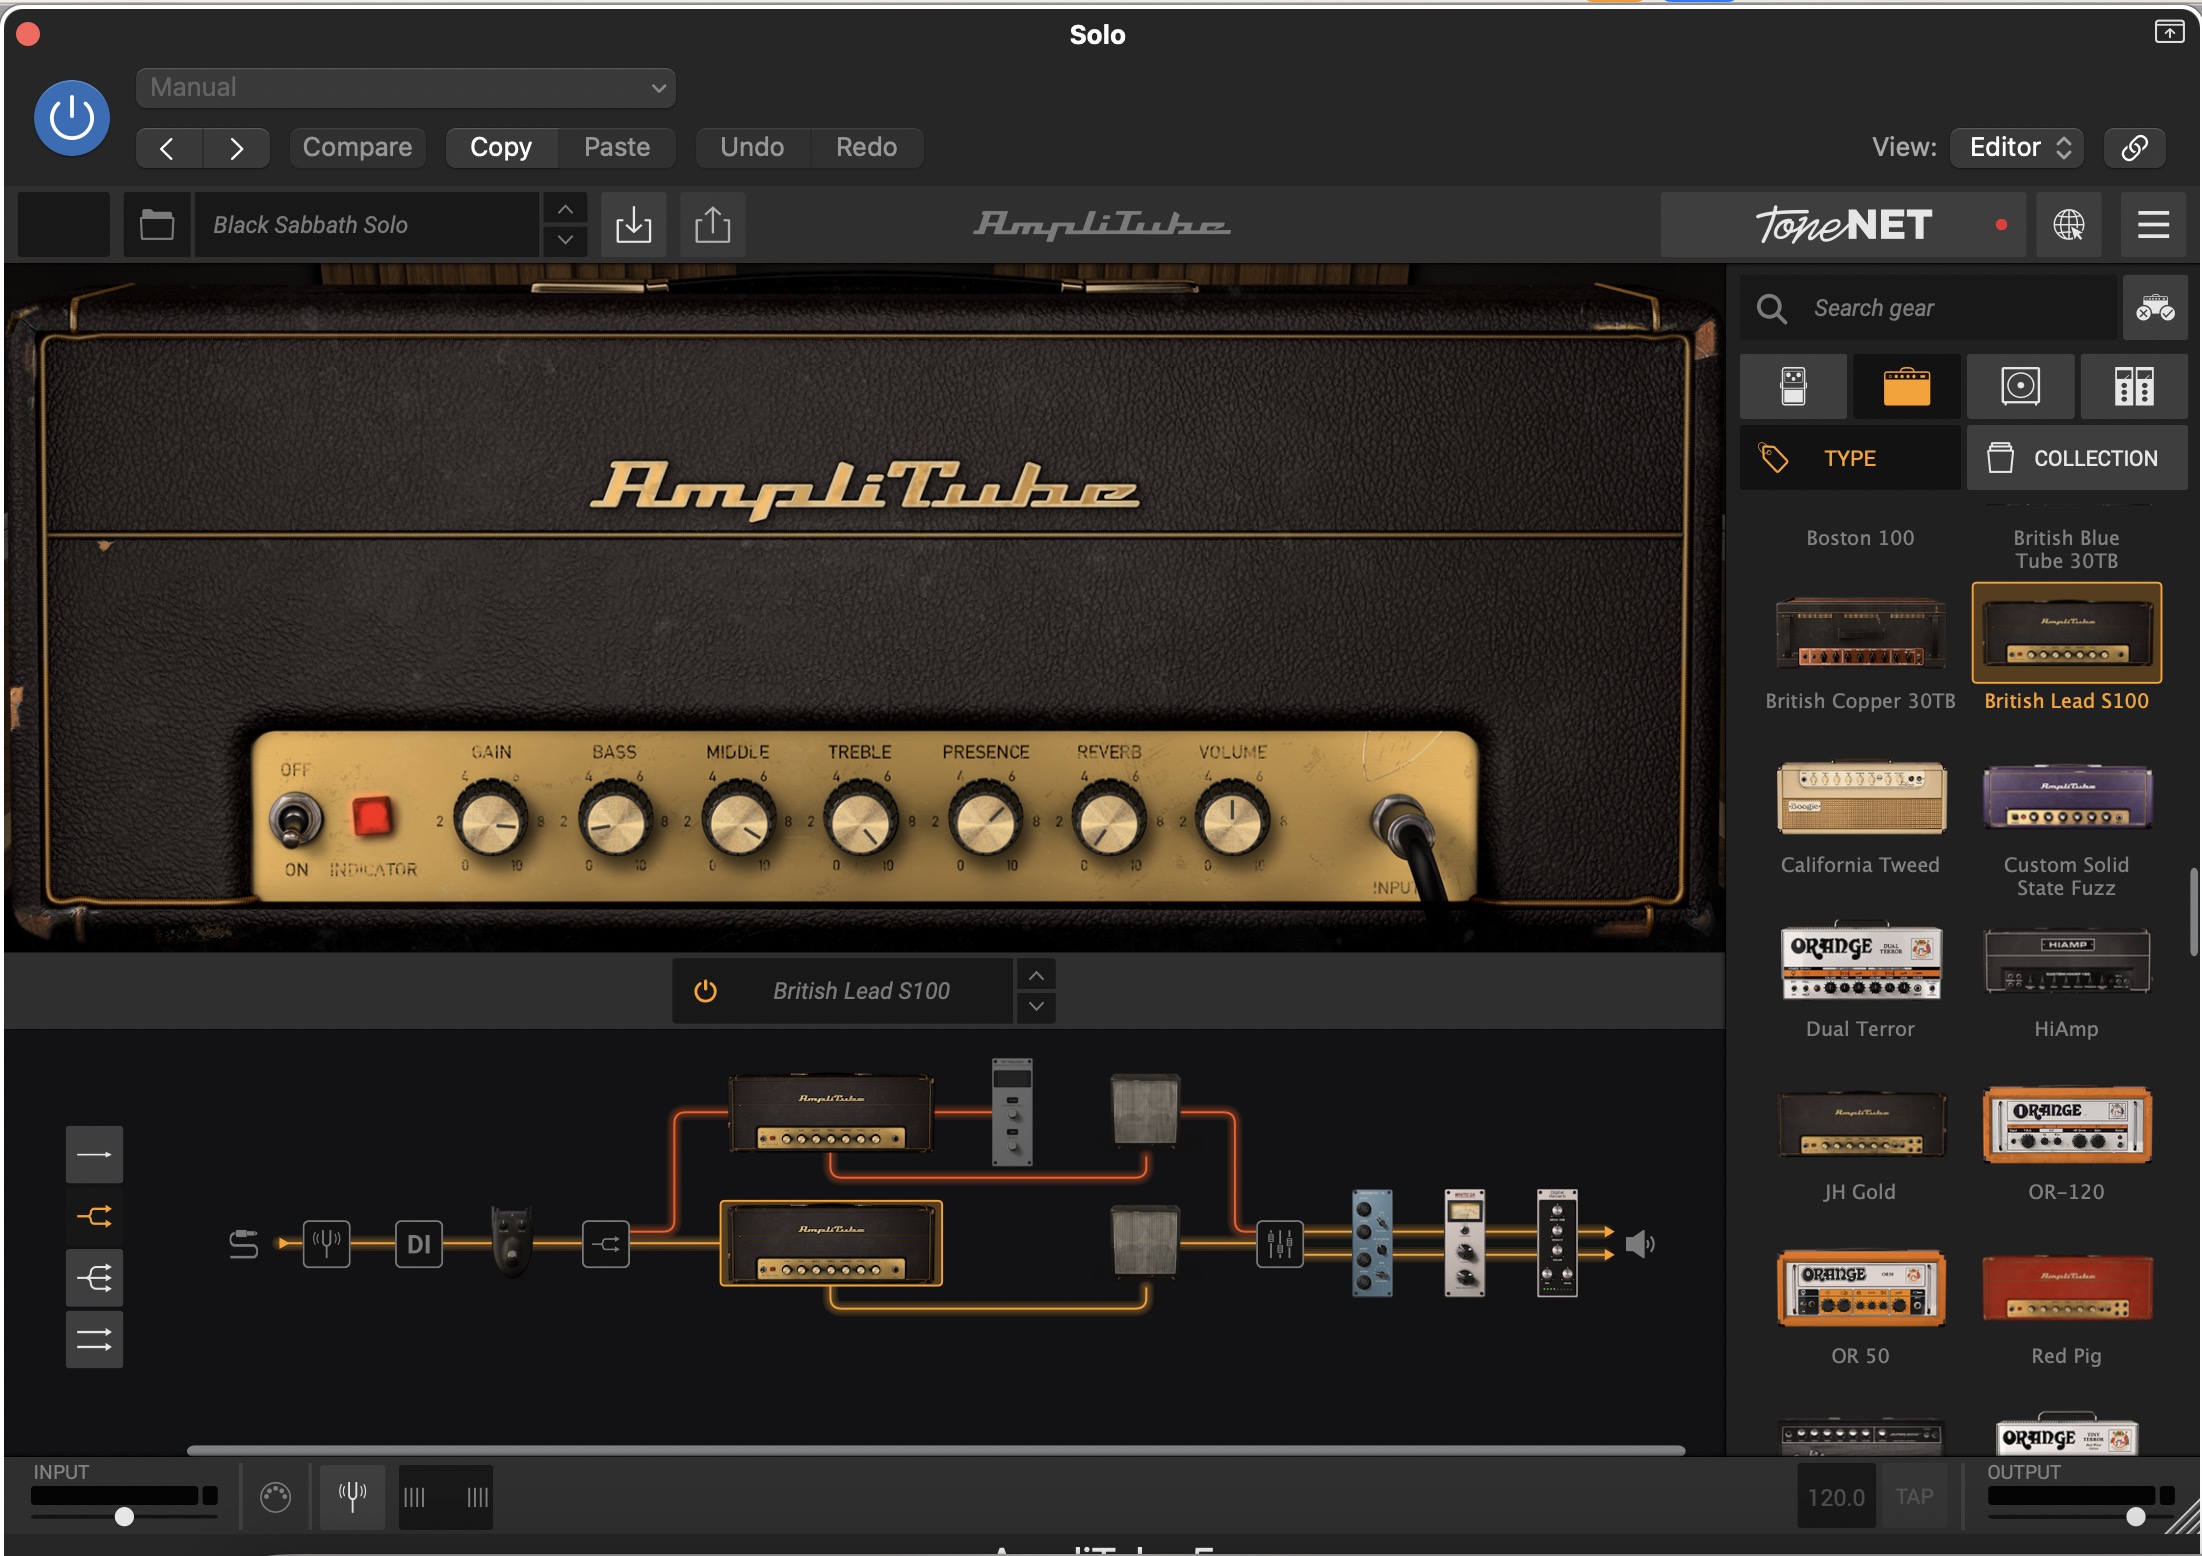Click the Paste button

(617, 147)
